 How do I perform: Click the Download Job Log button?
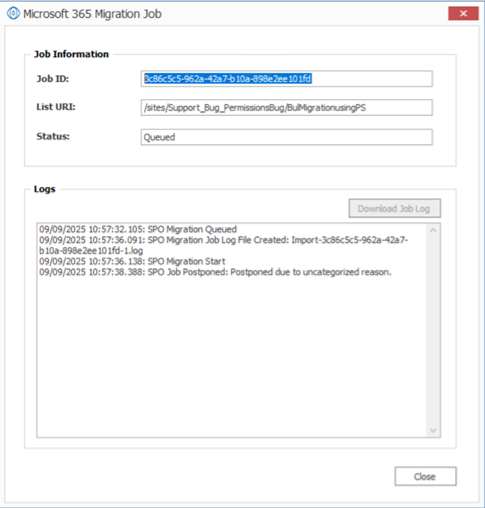point(395,209)
